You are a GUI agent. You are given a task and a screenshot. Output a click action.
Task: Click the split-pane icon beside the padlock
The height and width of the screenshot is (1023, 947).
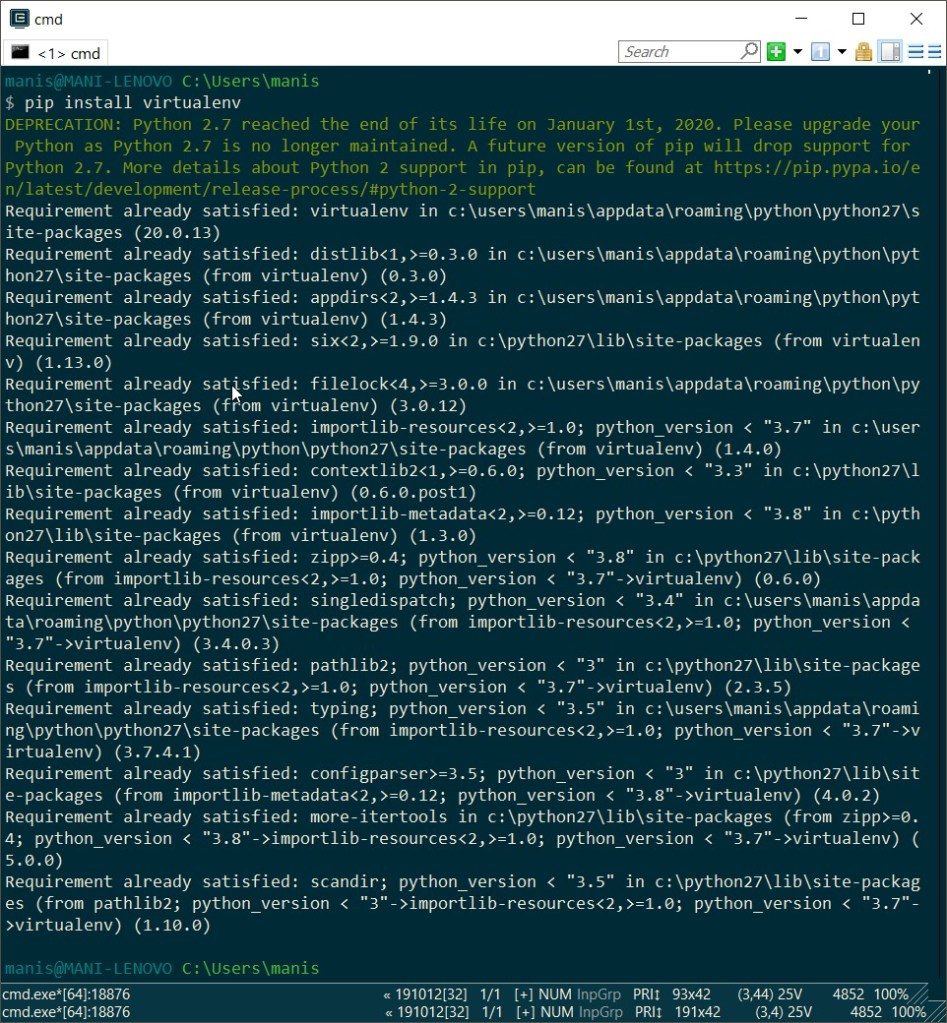890,52
